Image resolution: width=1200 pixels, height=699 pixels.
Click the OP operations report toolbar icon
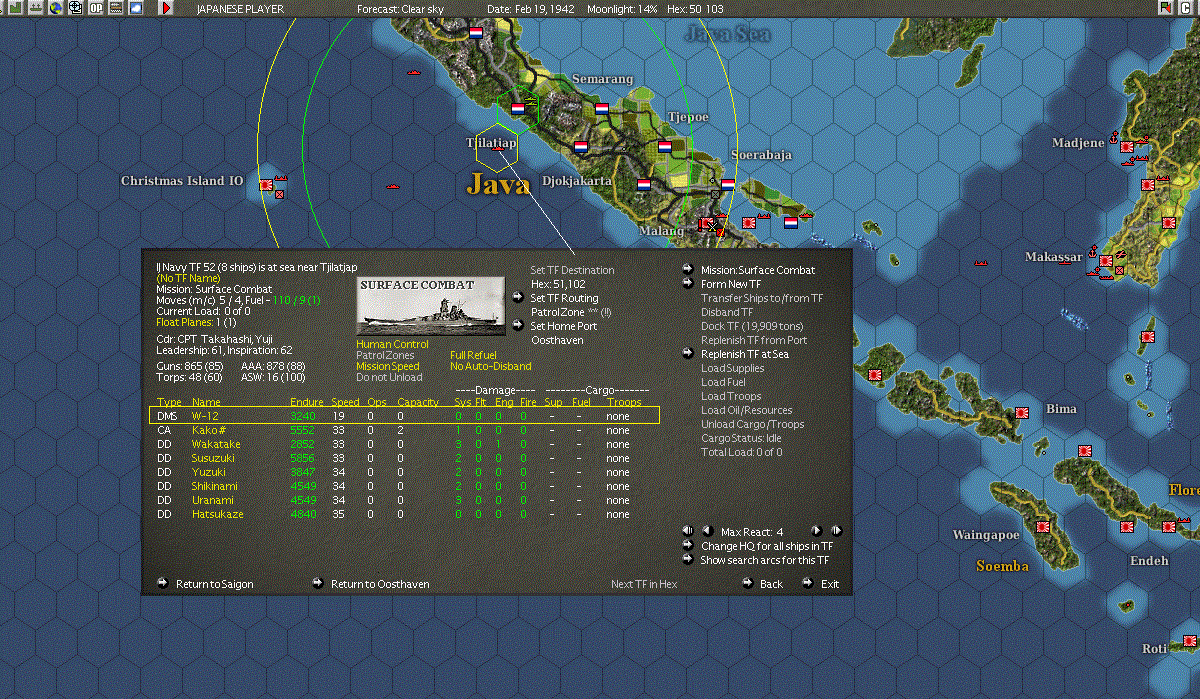click(96, 8)
